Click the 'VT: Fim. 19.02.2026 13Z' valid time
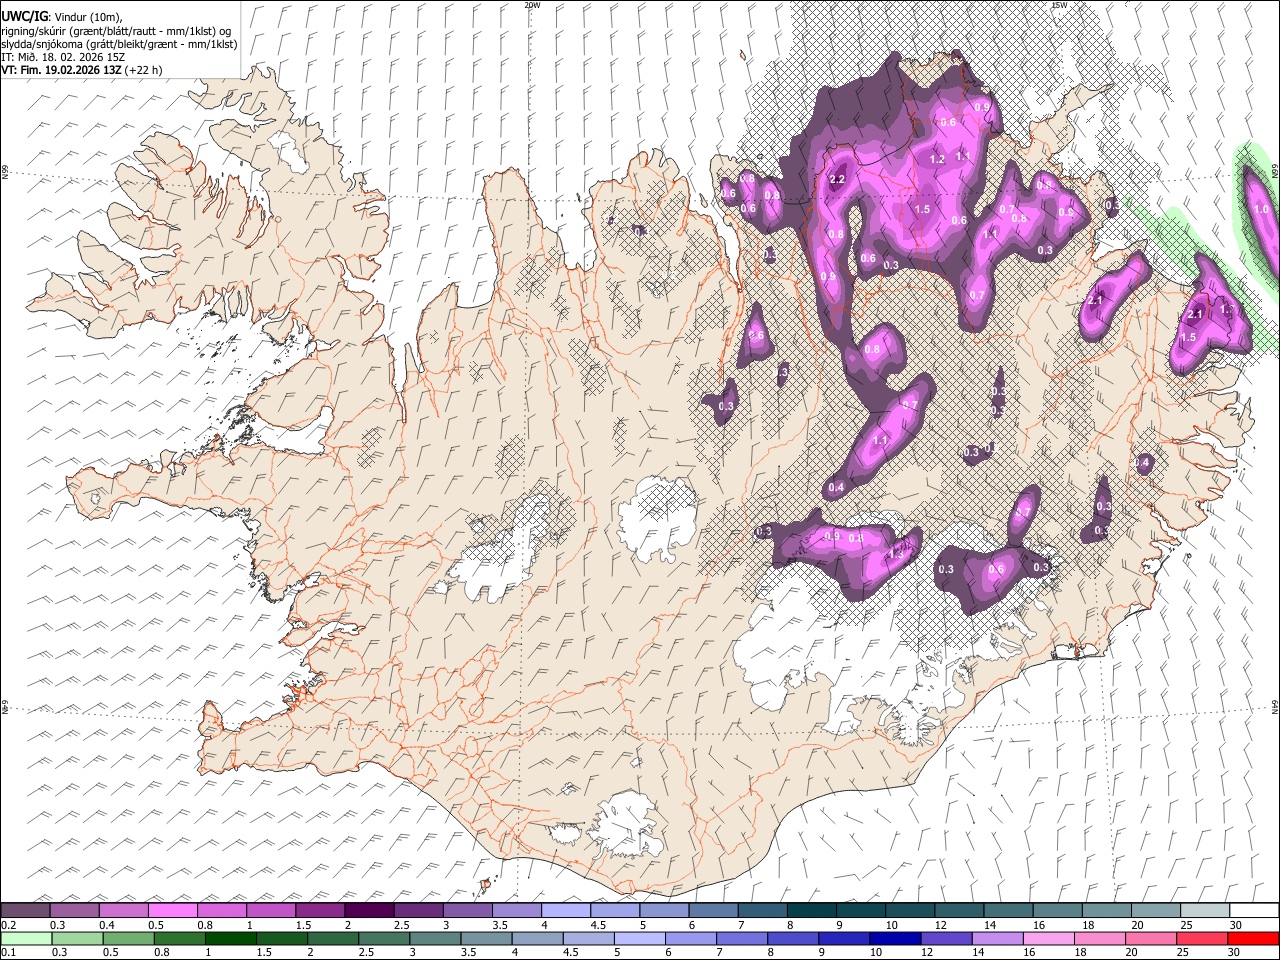Viewport: 1280px width, 960px height. pyautogui.click(x=62, y=70)
